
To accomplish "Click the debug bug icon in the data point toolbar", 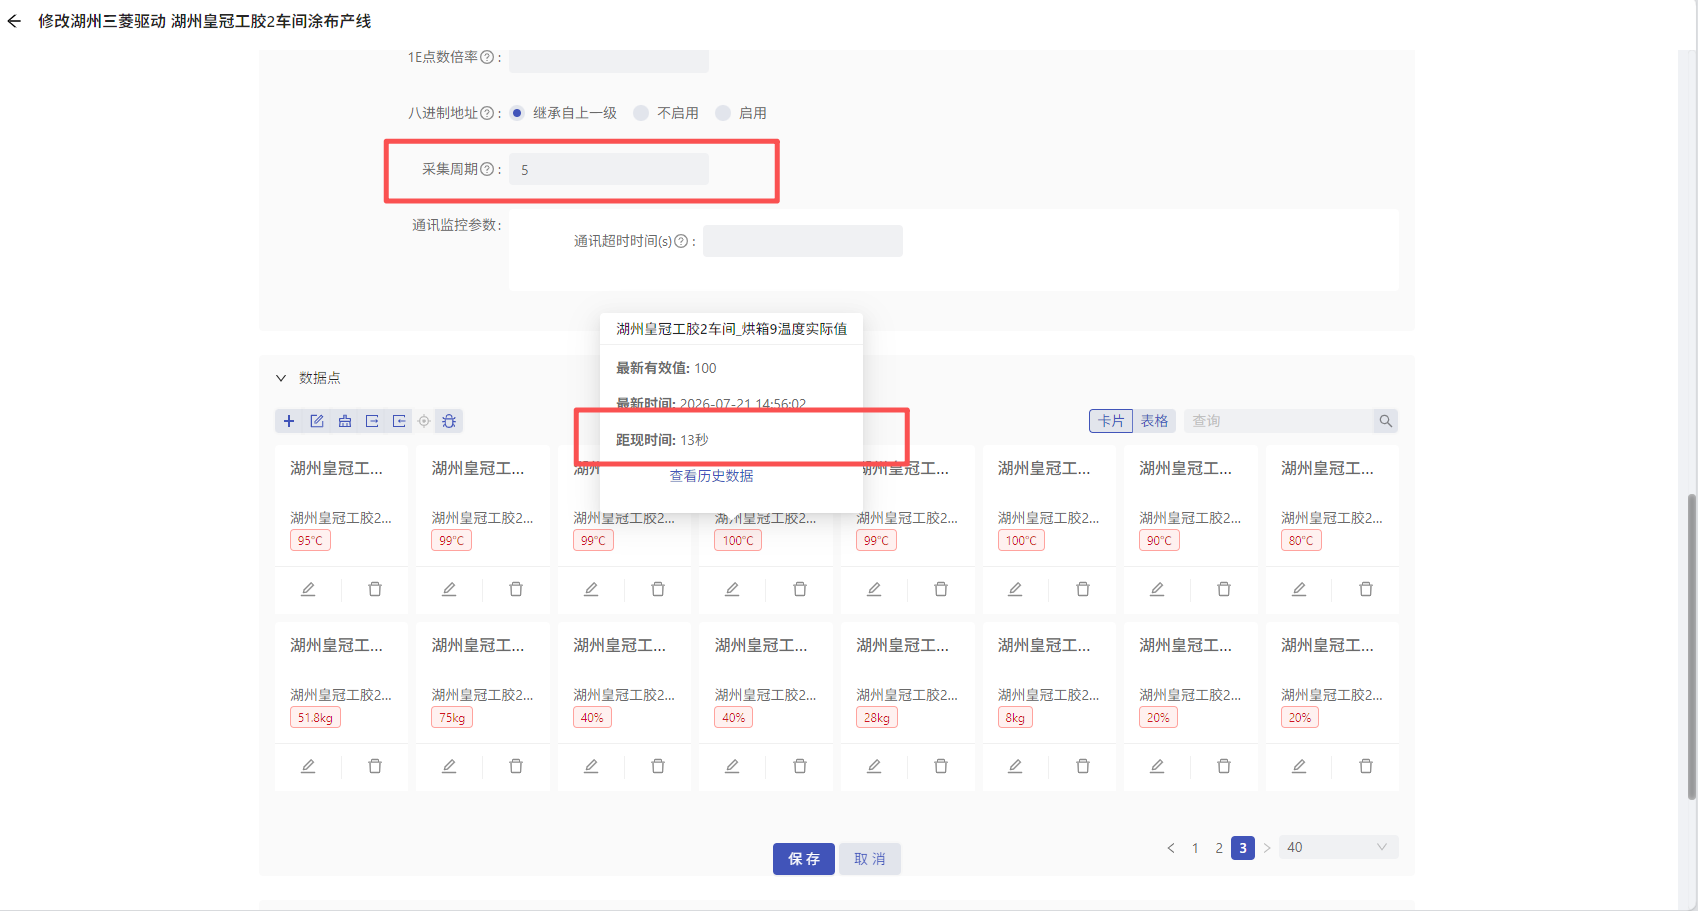I will click(x=449, y=421).
